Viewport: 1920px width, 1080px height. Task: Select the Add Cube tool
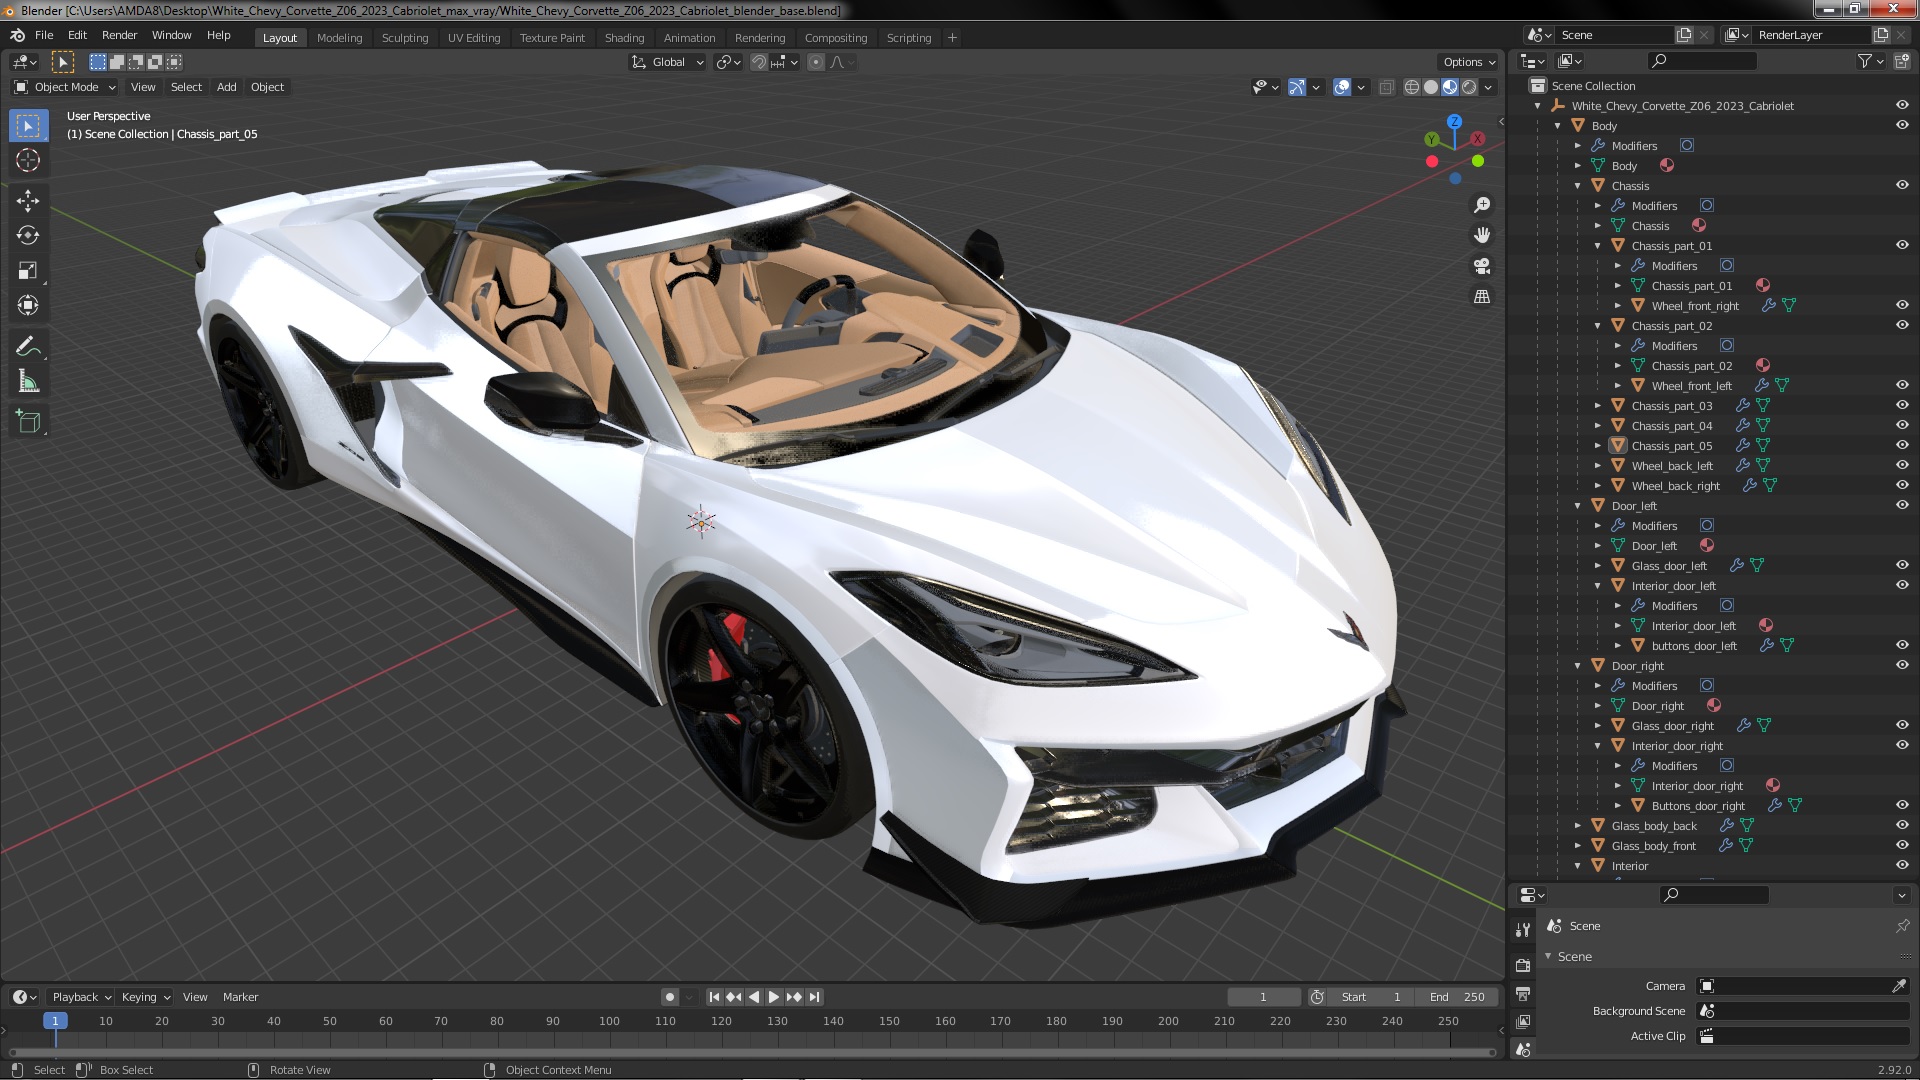[x=28, y=422]
